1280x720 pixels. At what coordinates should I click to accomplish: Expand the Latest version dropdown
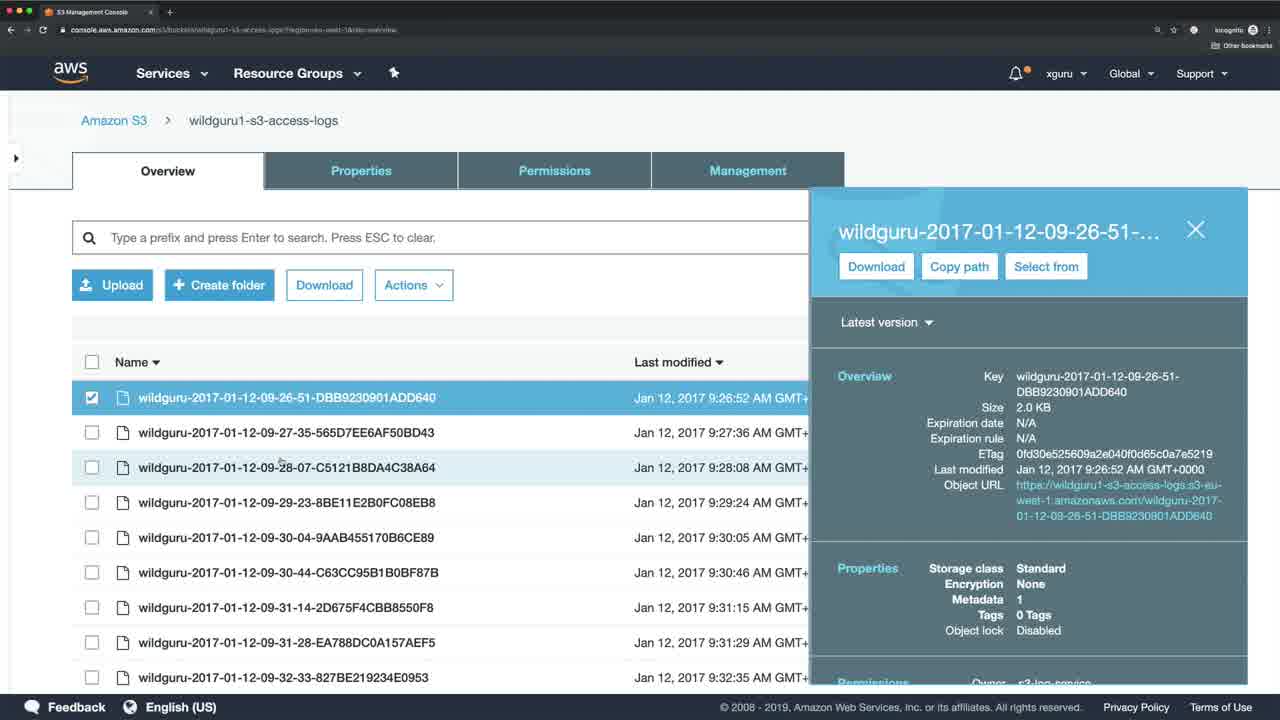pyautogui.click(x=887, y=323)
